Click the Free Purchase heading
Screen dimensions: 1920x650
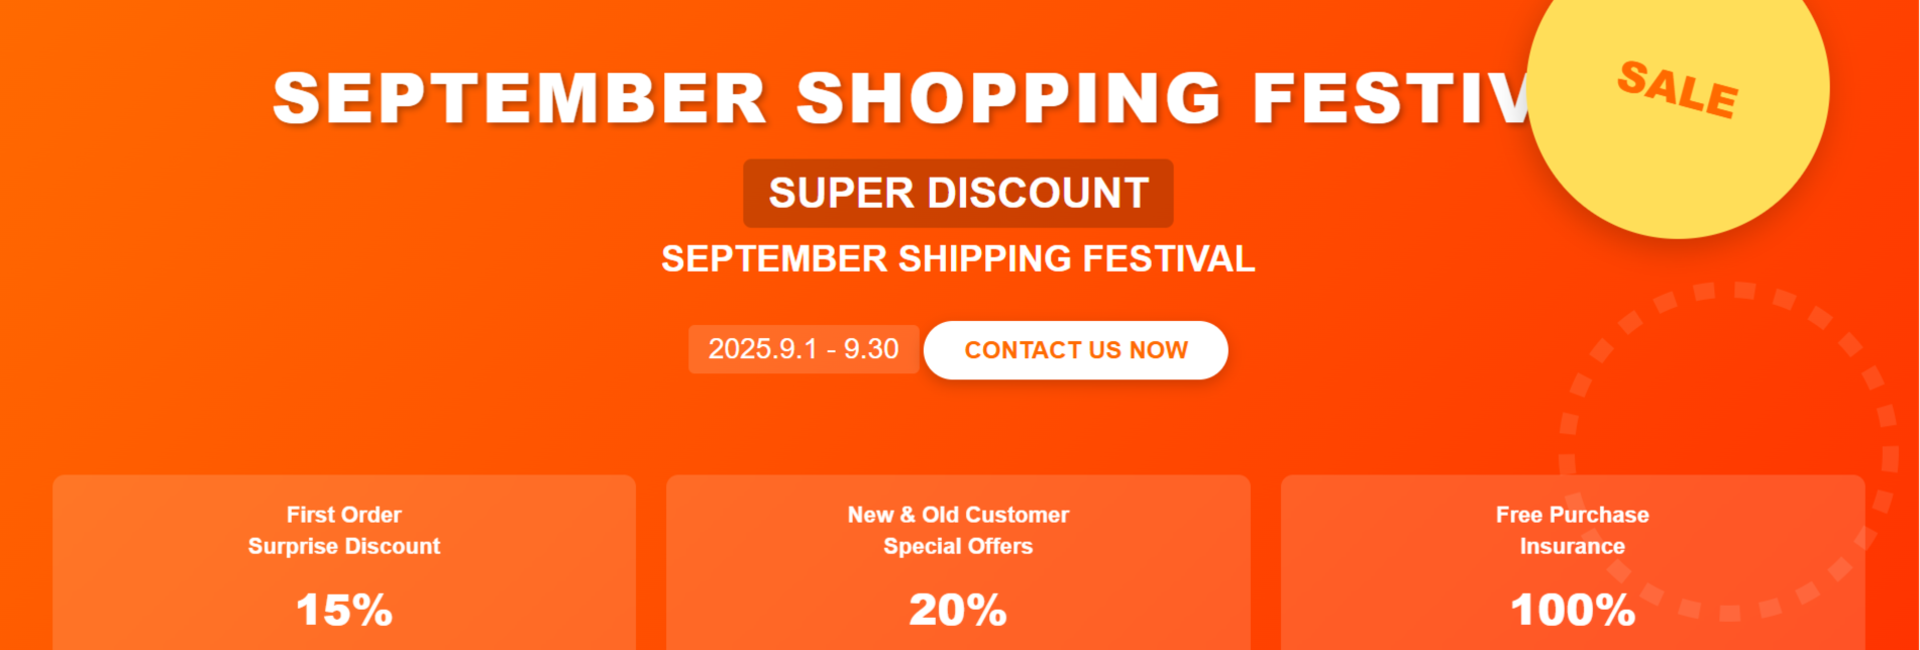click(x=1572, y=515)
